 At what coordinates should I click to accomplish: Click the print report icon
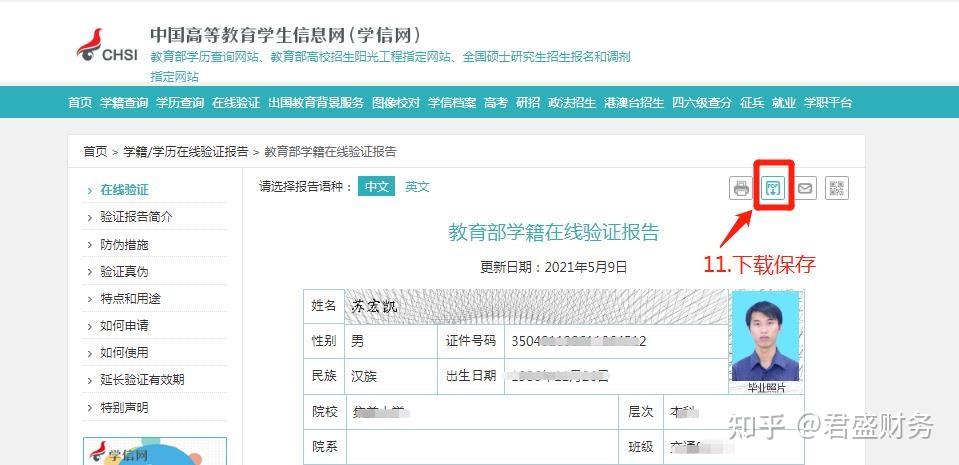click(x=741, y=188)
